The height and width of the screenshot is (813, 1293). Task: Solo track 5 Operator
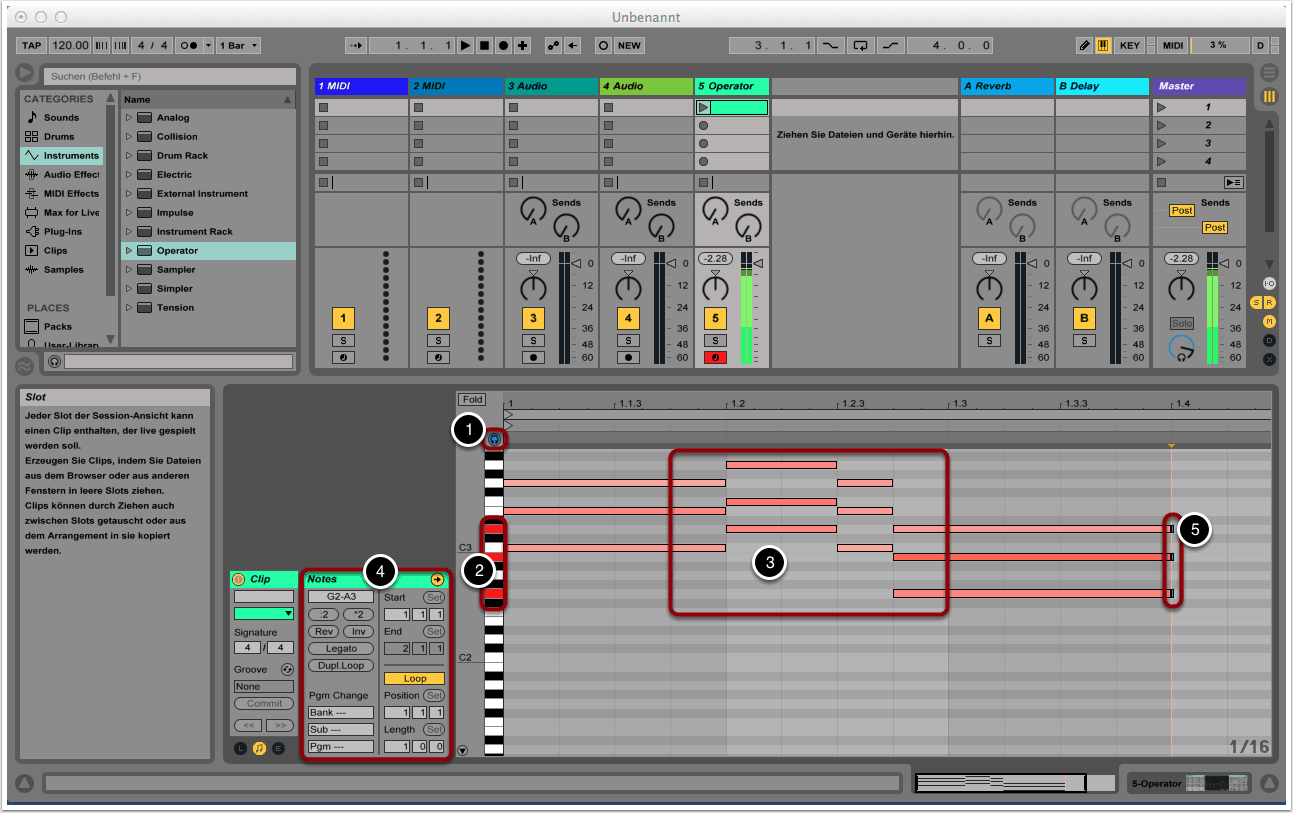point(715,341)
